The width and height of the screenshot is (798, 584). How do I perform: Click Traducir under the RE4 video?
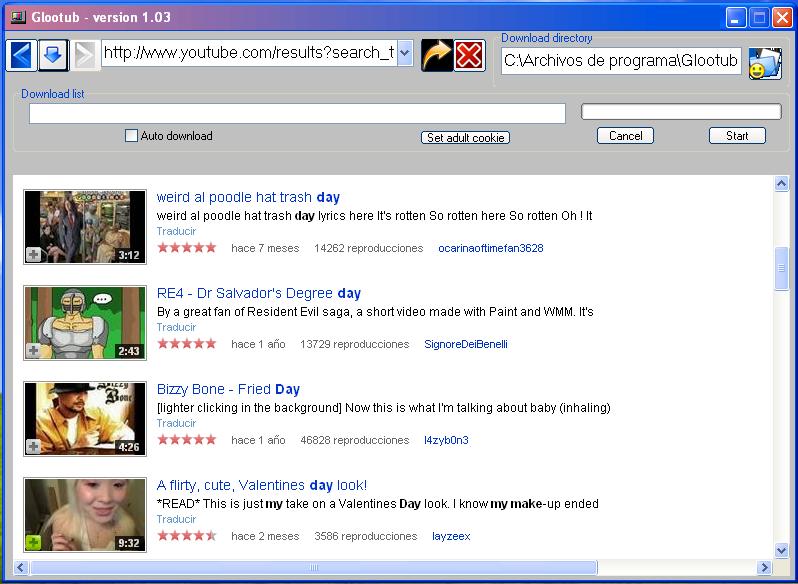(x=176, y=327)
